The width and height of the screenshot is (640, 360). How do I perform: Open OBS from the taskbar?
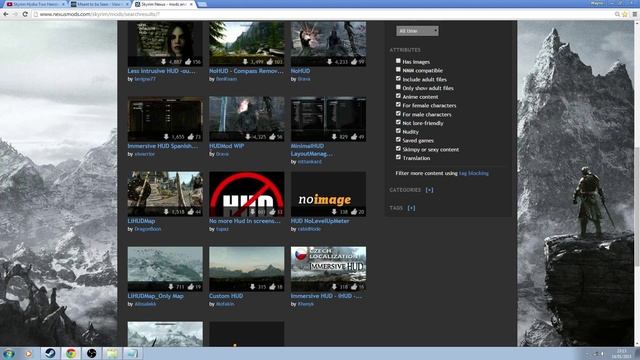click(x=91, y=353)
